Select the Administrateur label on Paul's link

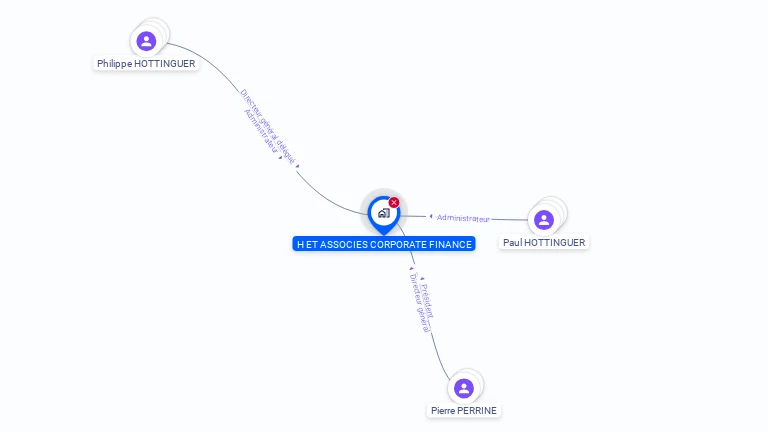click(x=463, y=218)
